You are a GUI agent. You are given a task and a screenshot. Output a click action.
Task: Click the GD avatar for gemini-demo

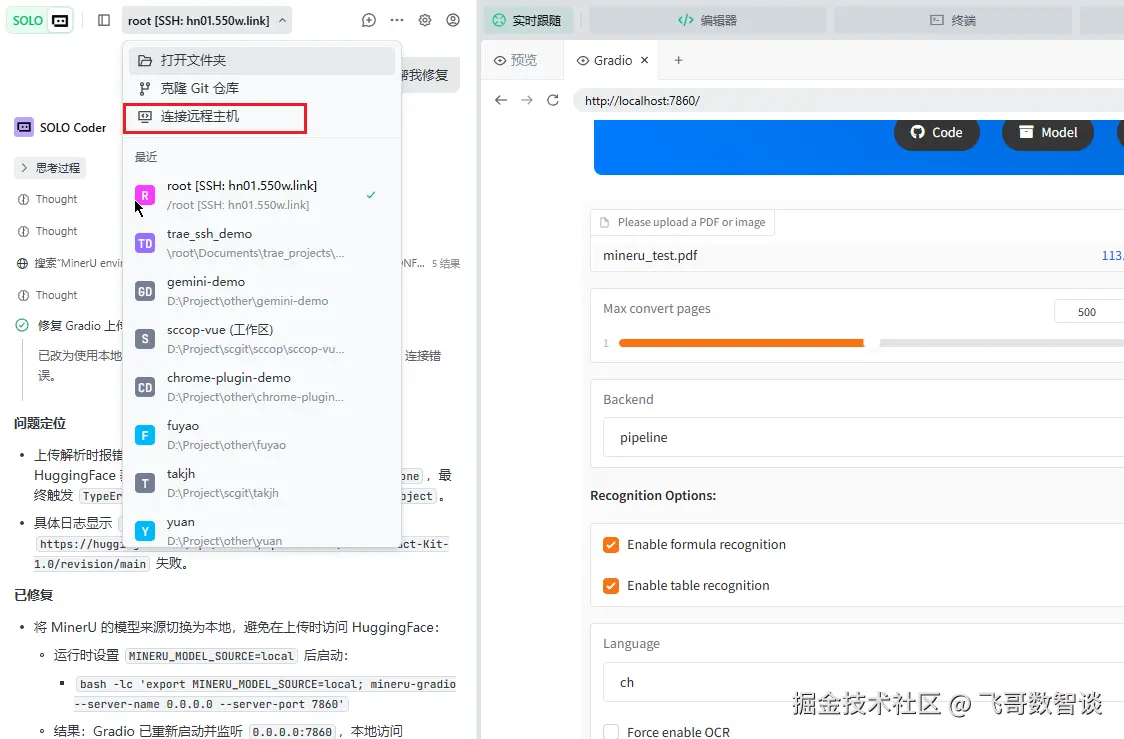[x=145, y=291]
